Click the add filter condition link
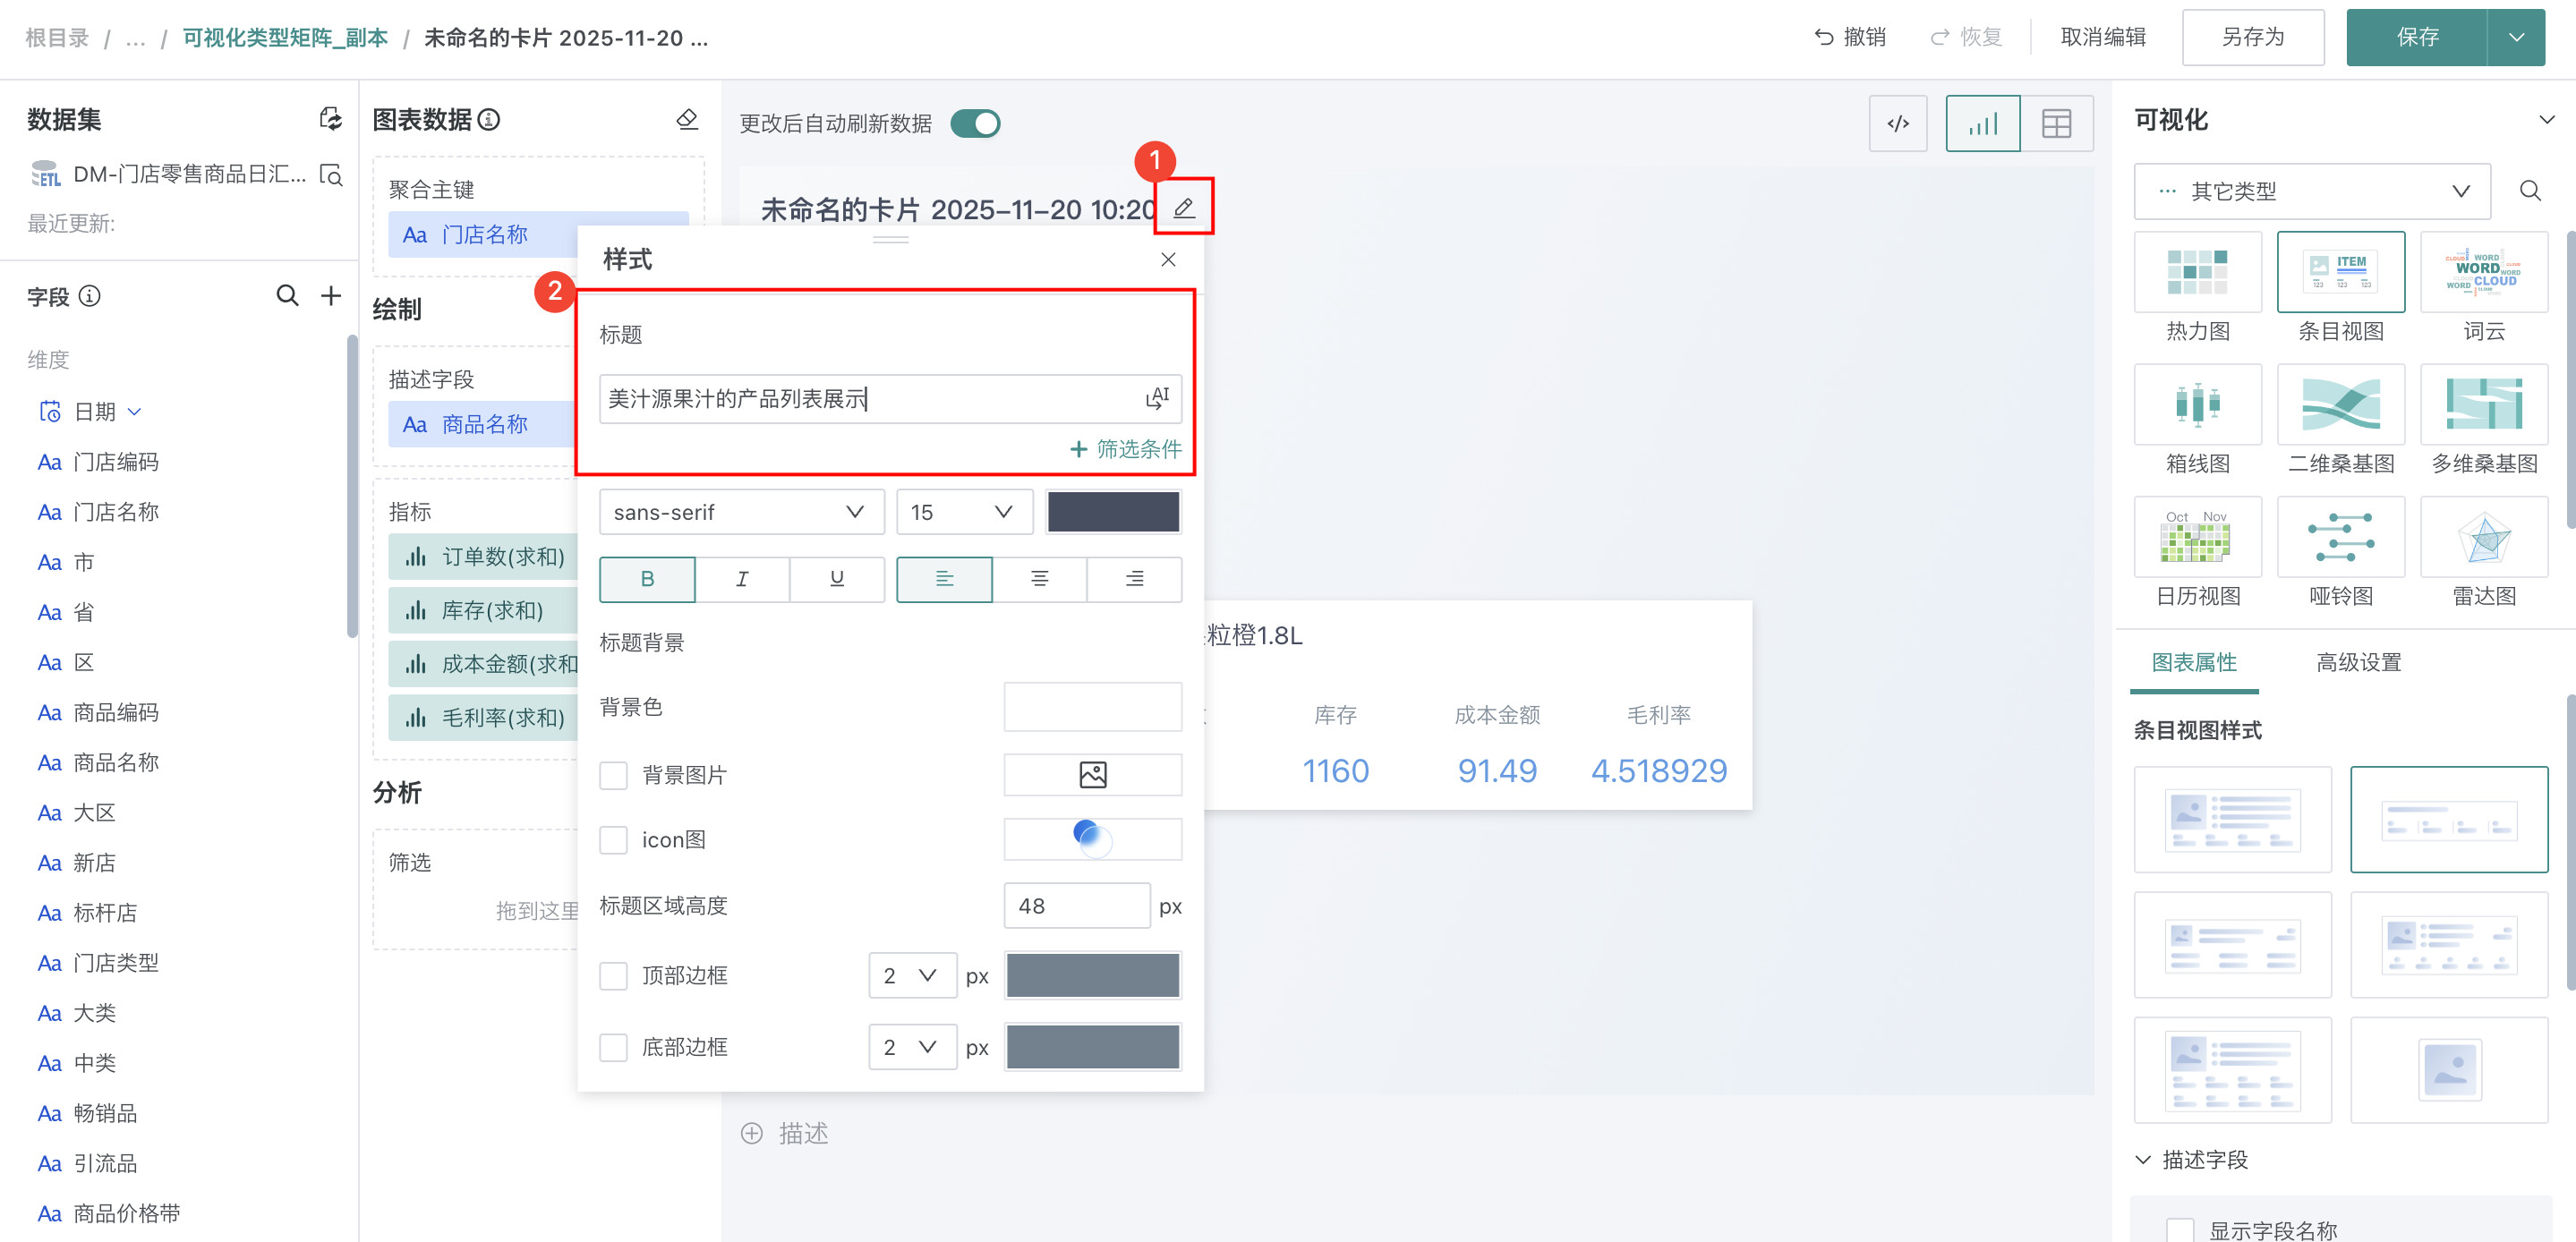This screenshot has width=2576, height=1242. click(1126, 449)
